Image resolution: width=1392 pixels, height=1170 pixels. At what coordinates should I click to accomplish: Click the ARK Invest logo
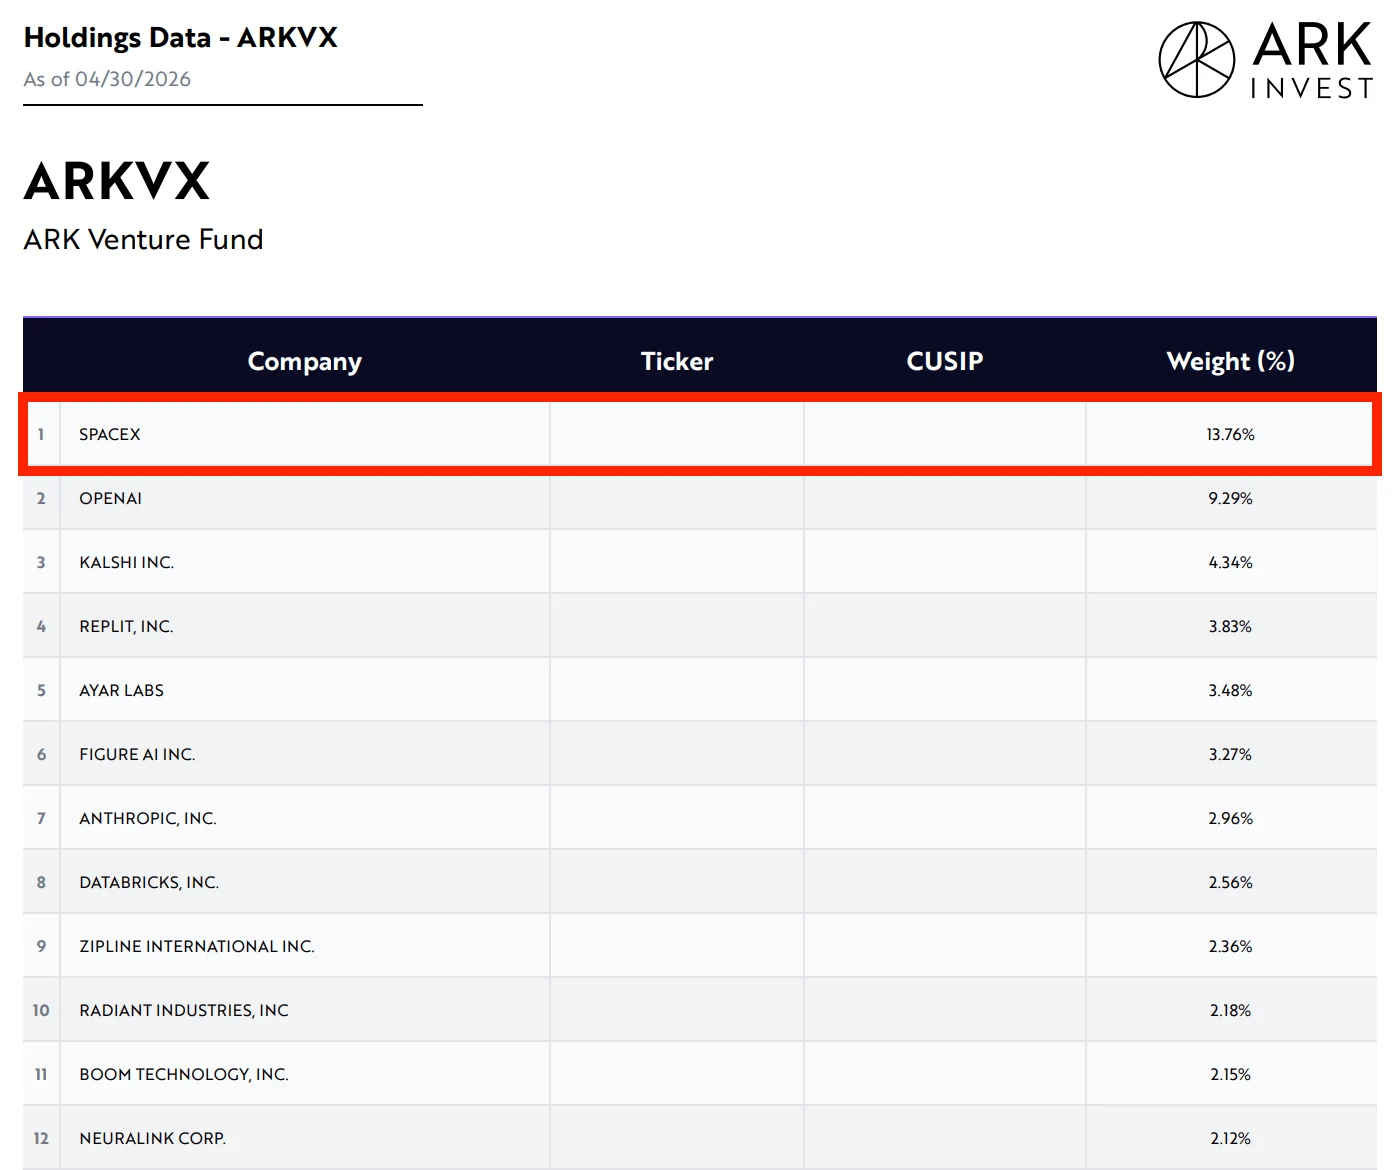click(x=1265, y=60)
